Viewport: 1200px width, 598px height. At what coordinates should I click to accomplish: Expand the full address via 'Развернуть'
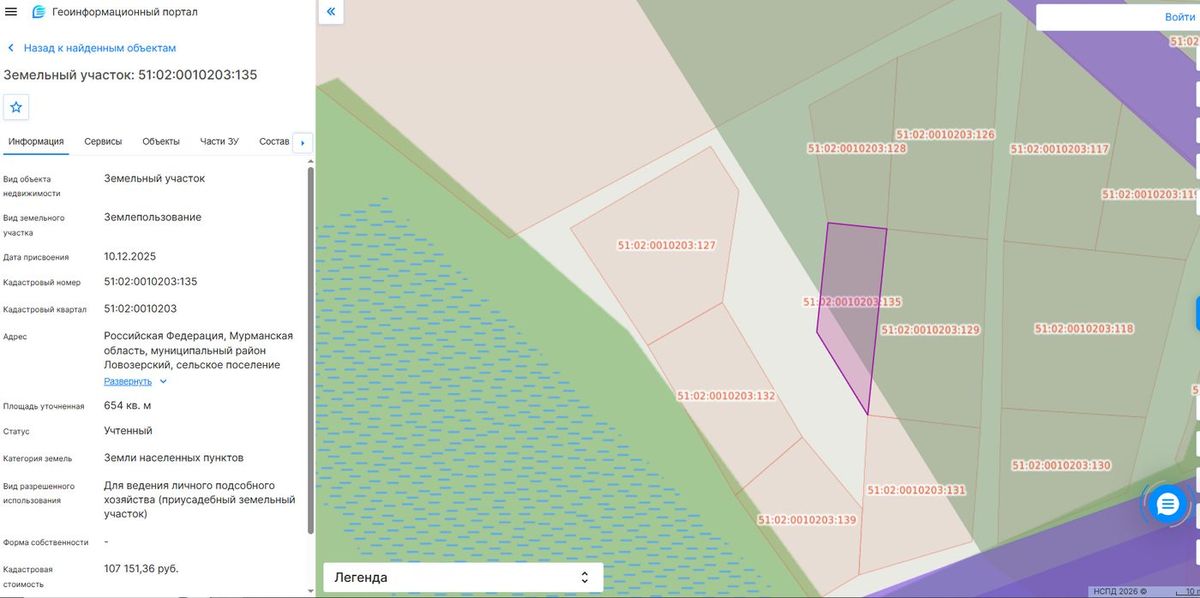128,381
